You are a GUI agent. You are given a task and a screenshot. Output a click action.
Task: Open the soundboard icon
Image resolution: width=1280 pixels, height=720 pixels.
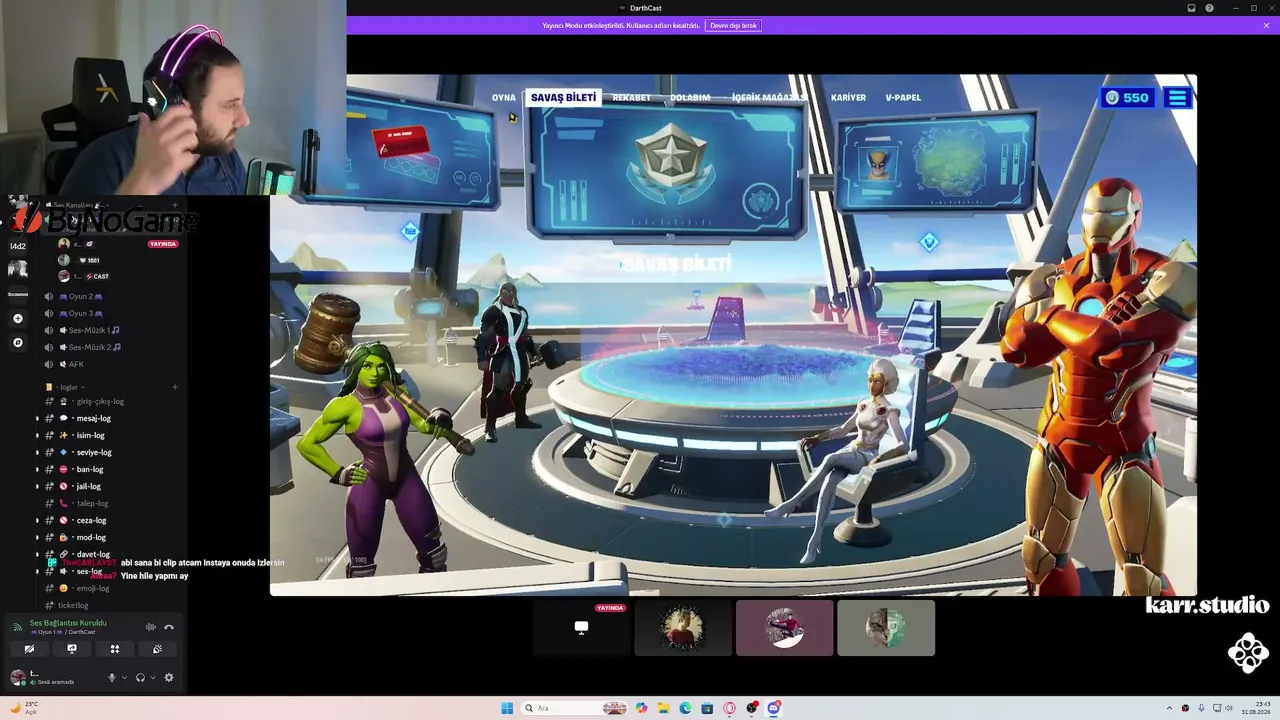pos(158,649)
